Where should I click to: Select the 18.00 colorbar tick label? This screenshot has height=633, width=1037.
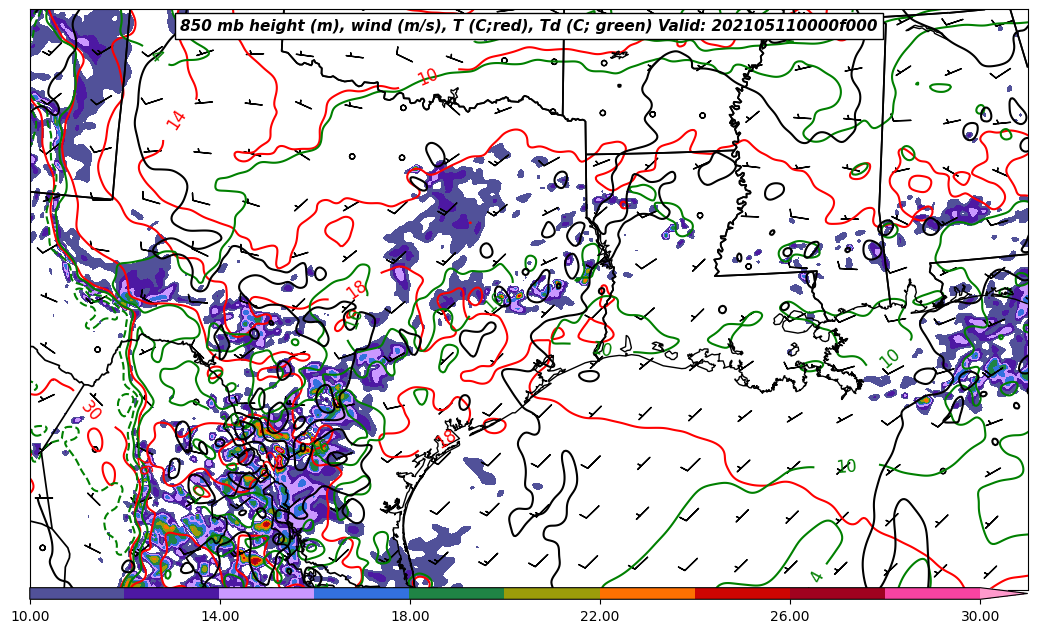[x=410, y=616]
